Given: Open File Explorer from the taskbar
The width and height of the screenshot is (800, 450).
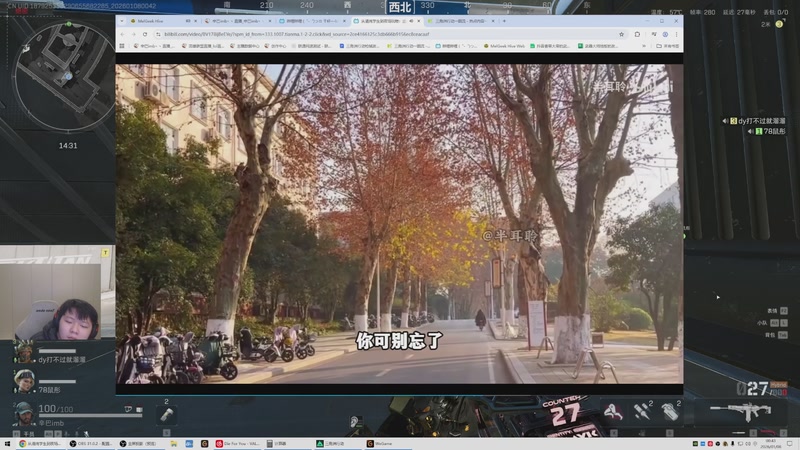Looking at the screenshot, I should 173,444.
